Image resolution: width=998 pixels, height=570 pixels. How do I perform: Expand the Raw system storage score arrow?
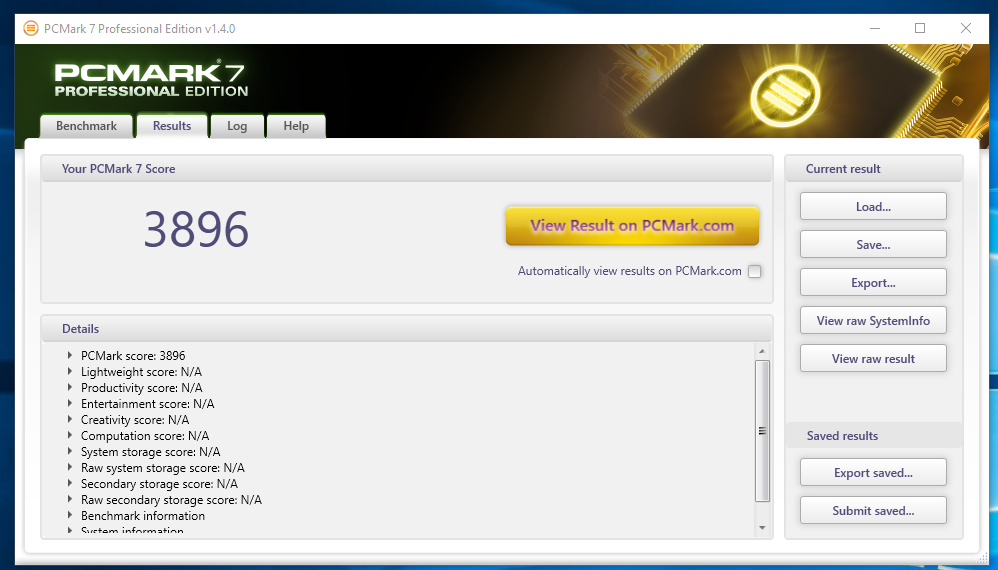[70, 468]
